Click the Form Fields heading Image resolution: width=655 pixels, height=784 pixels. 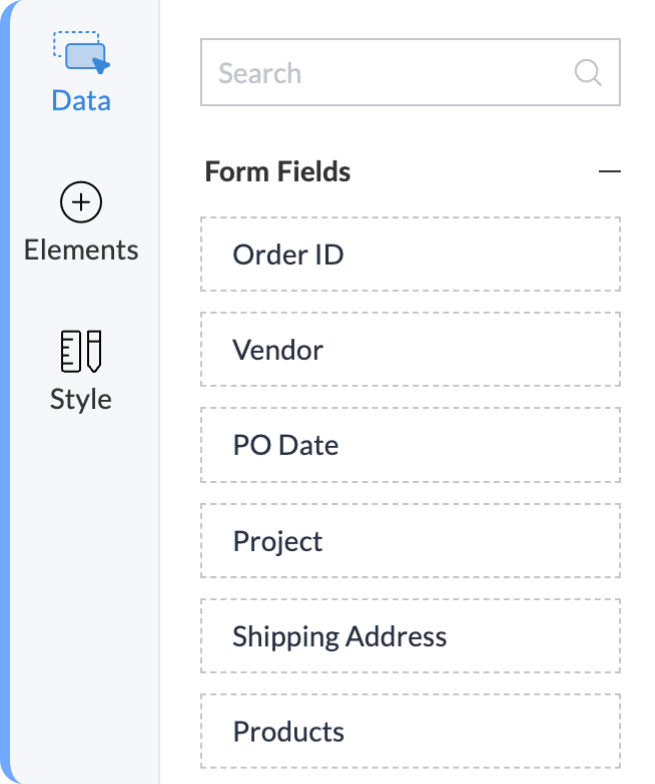point(278,172)
